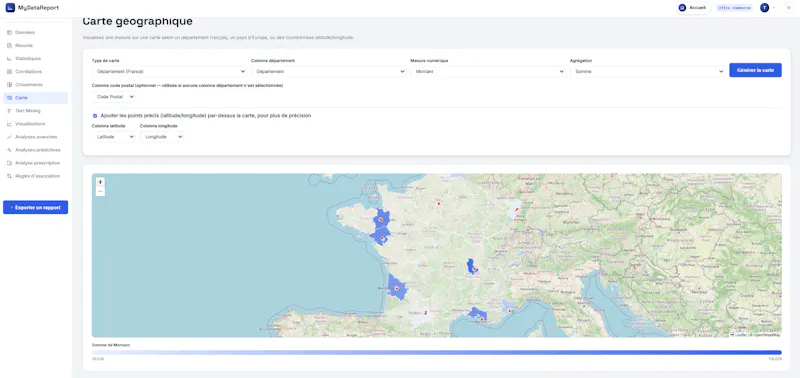Uncheck 'Ajouter les points précis' checkbox
Screen dimensions: 800x378
95,116
